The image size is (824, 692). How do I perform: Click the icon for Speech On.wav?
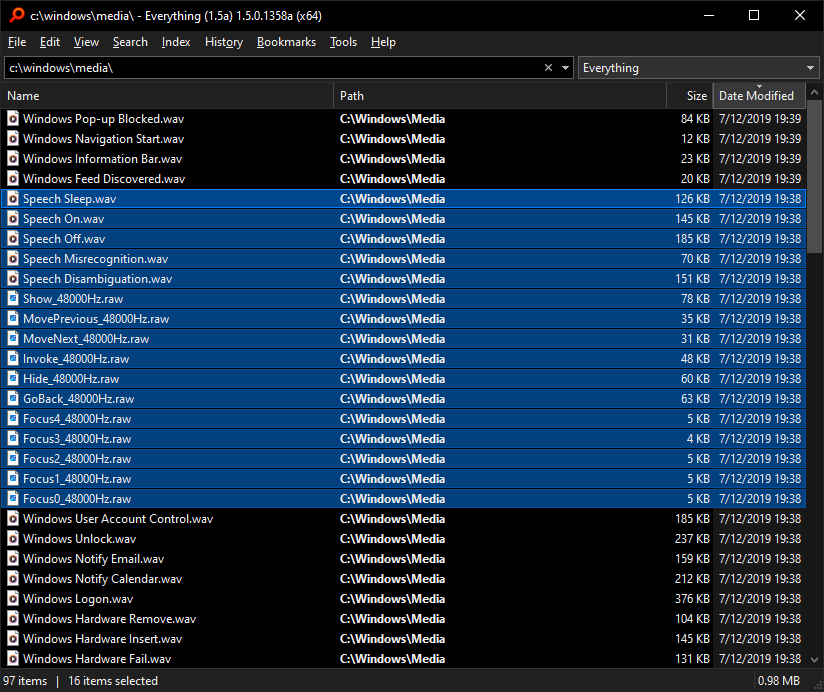click(13, 219)
